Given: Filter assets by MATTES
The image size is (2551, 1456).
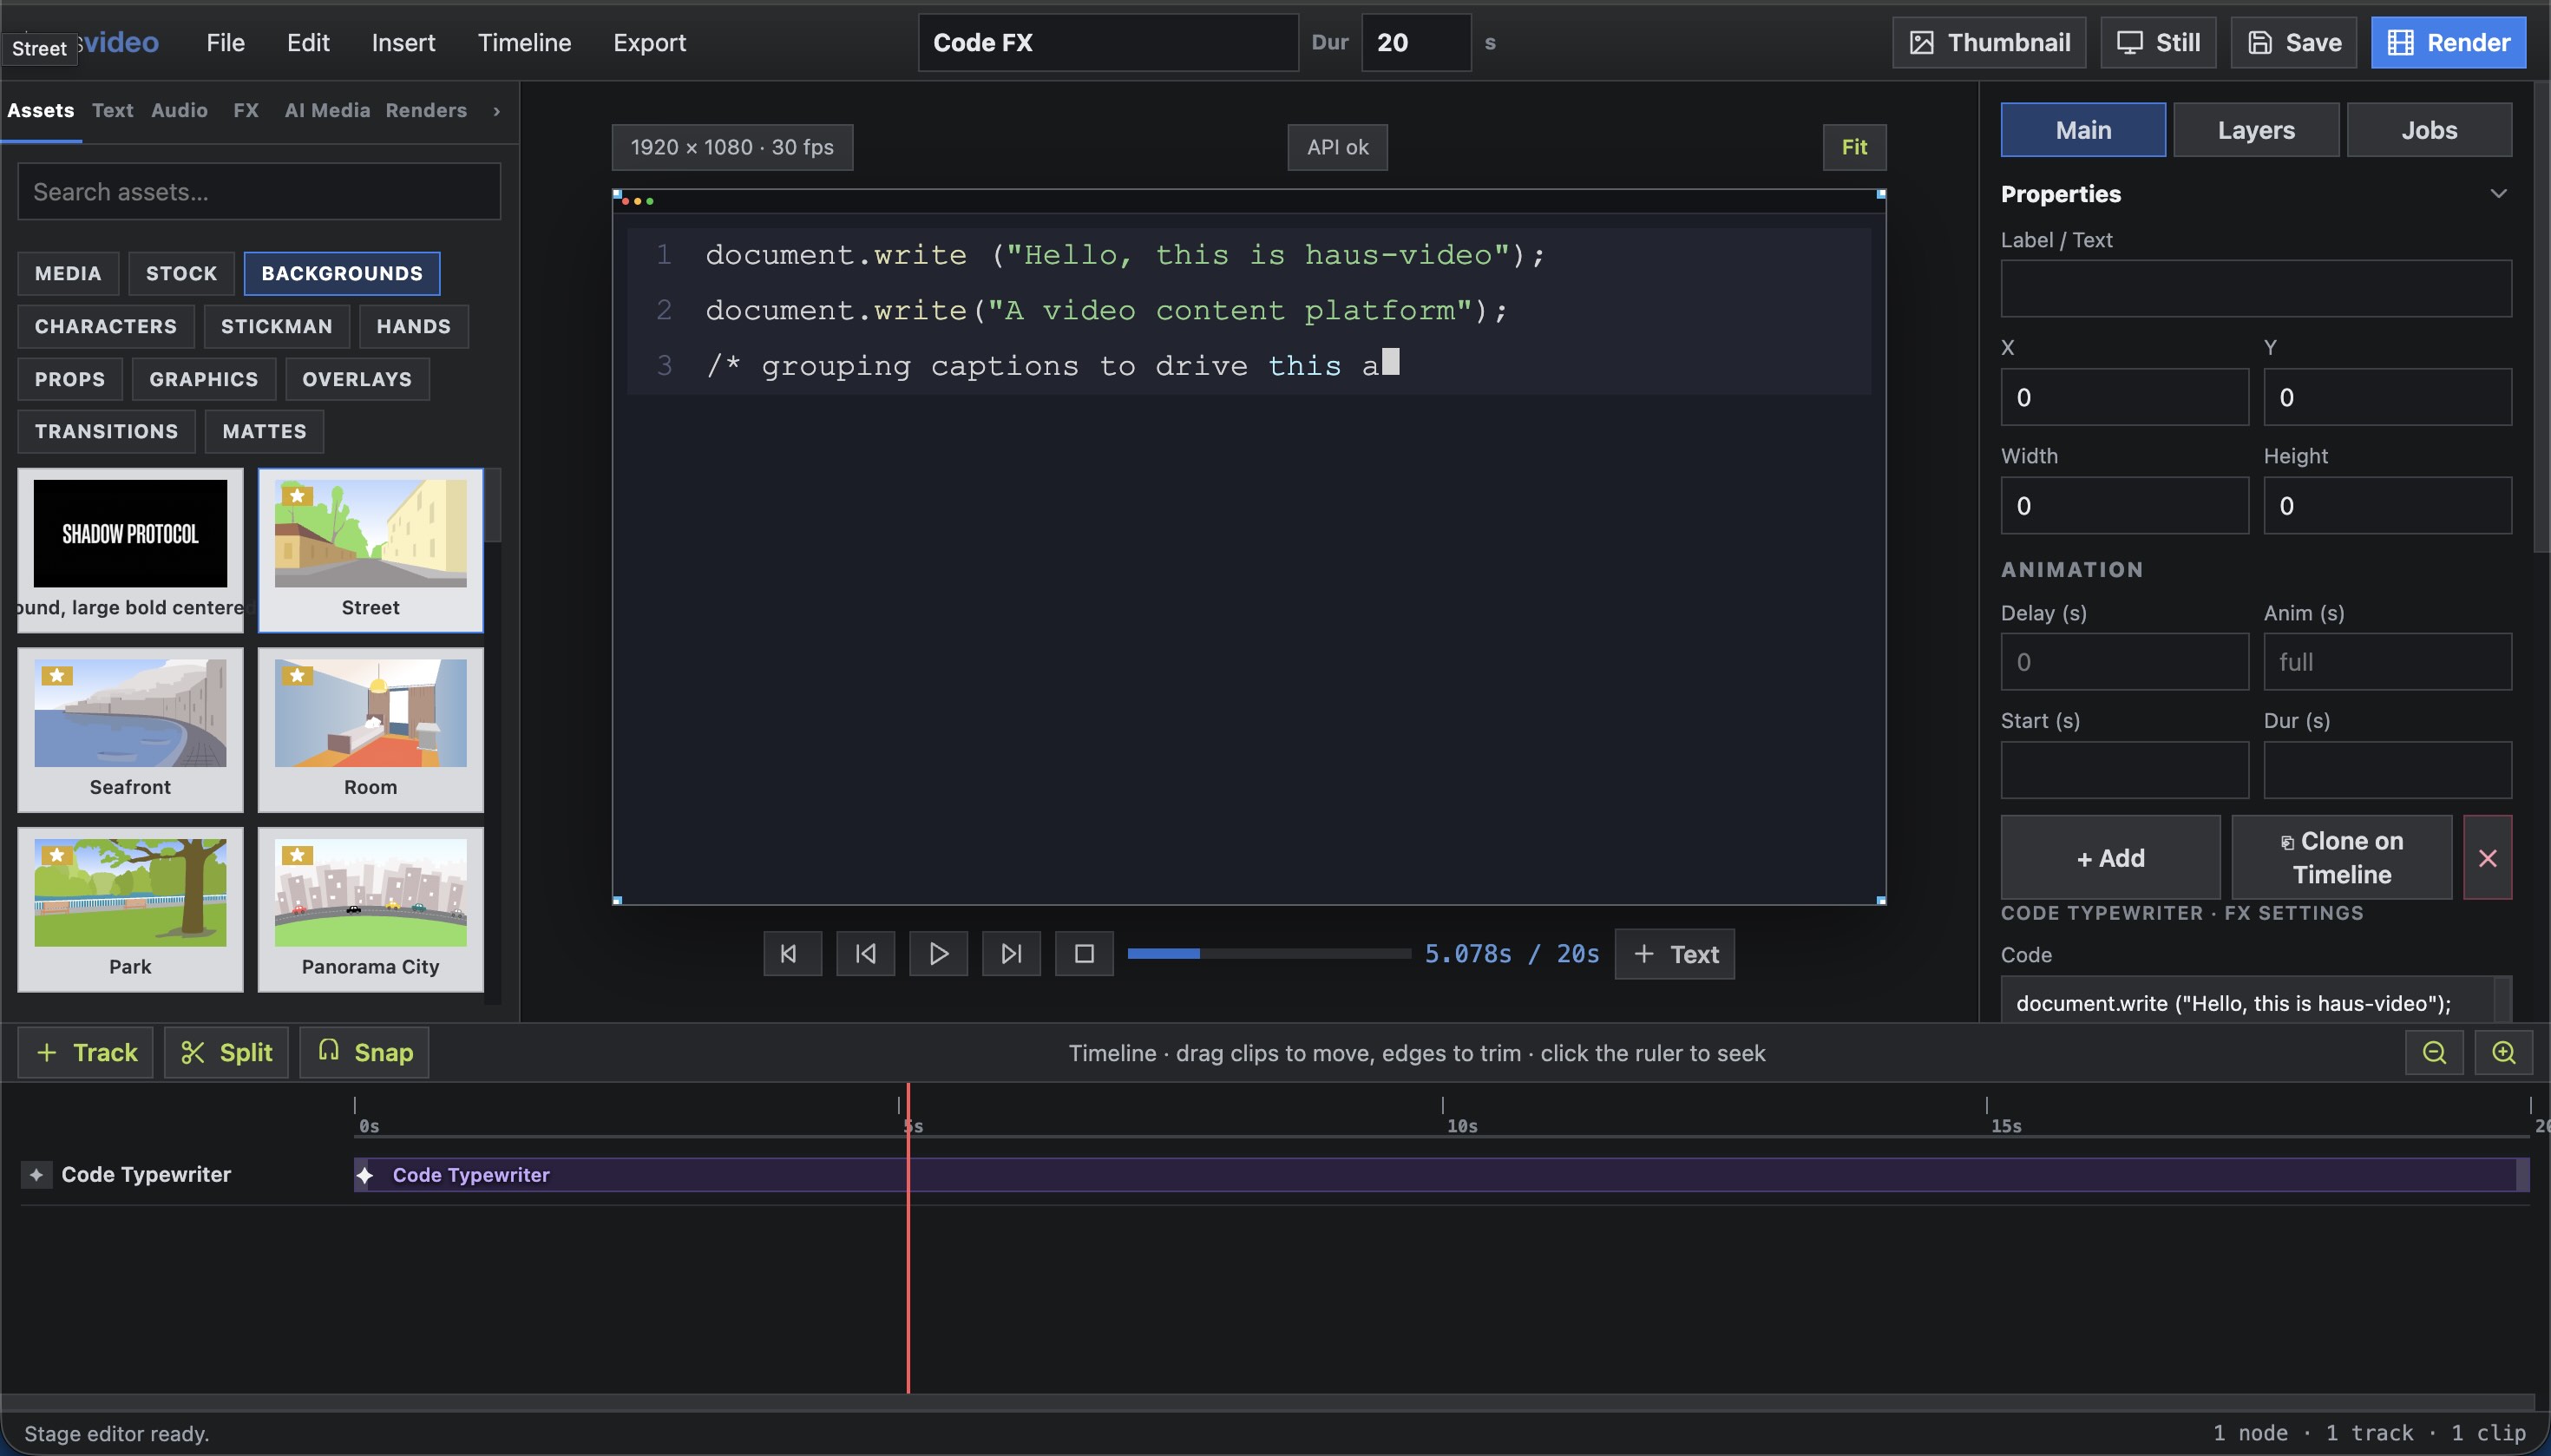Looking at the screenshot, I should coord(264,432).
